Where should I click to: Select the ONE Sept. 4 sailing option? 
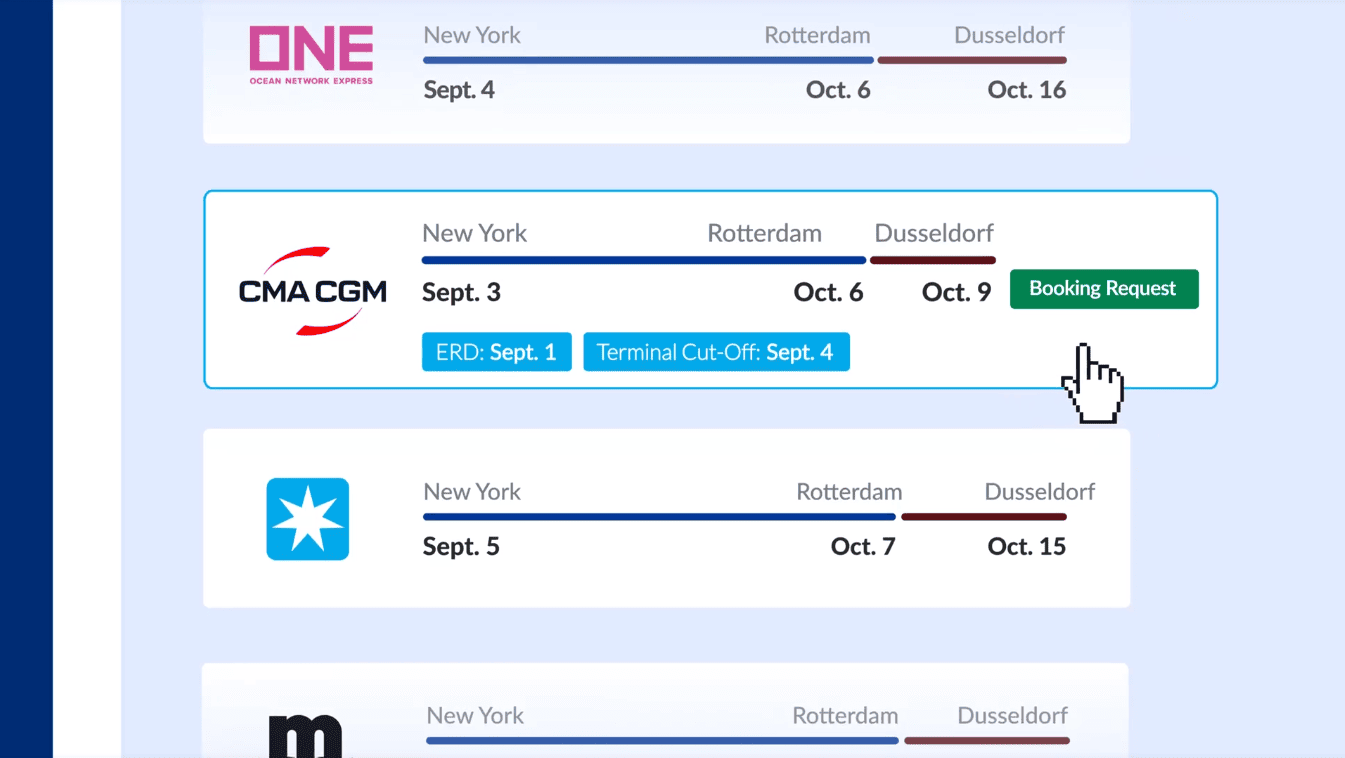[x=666, y=60]
